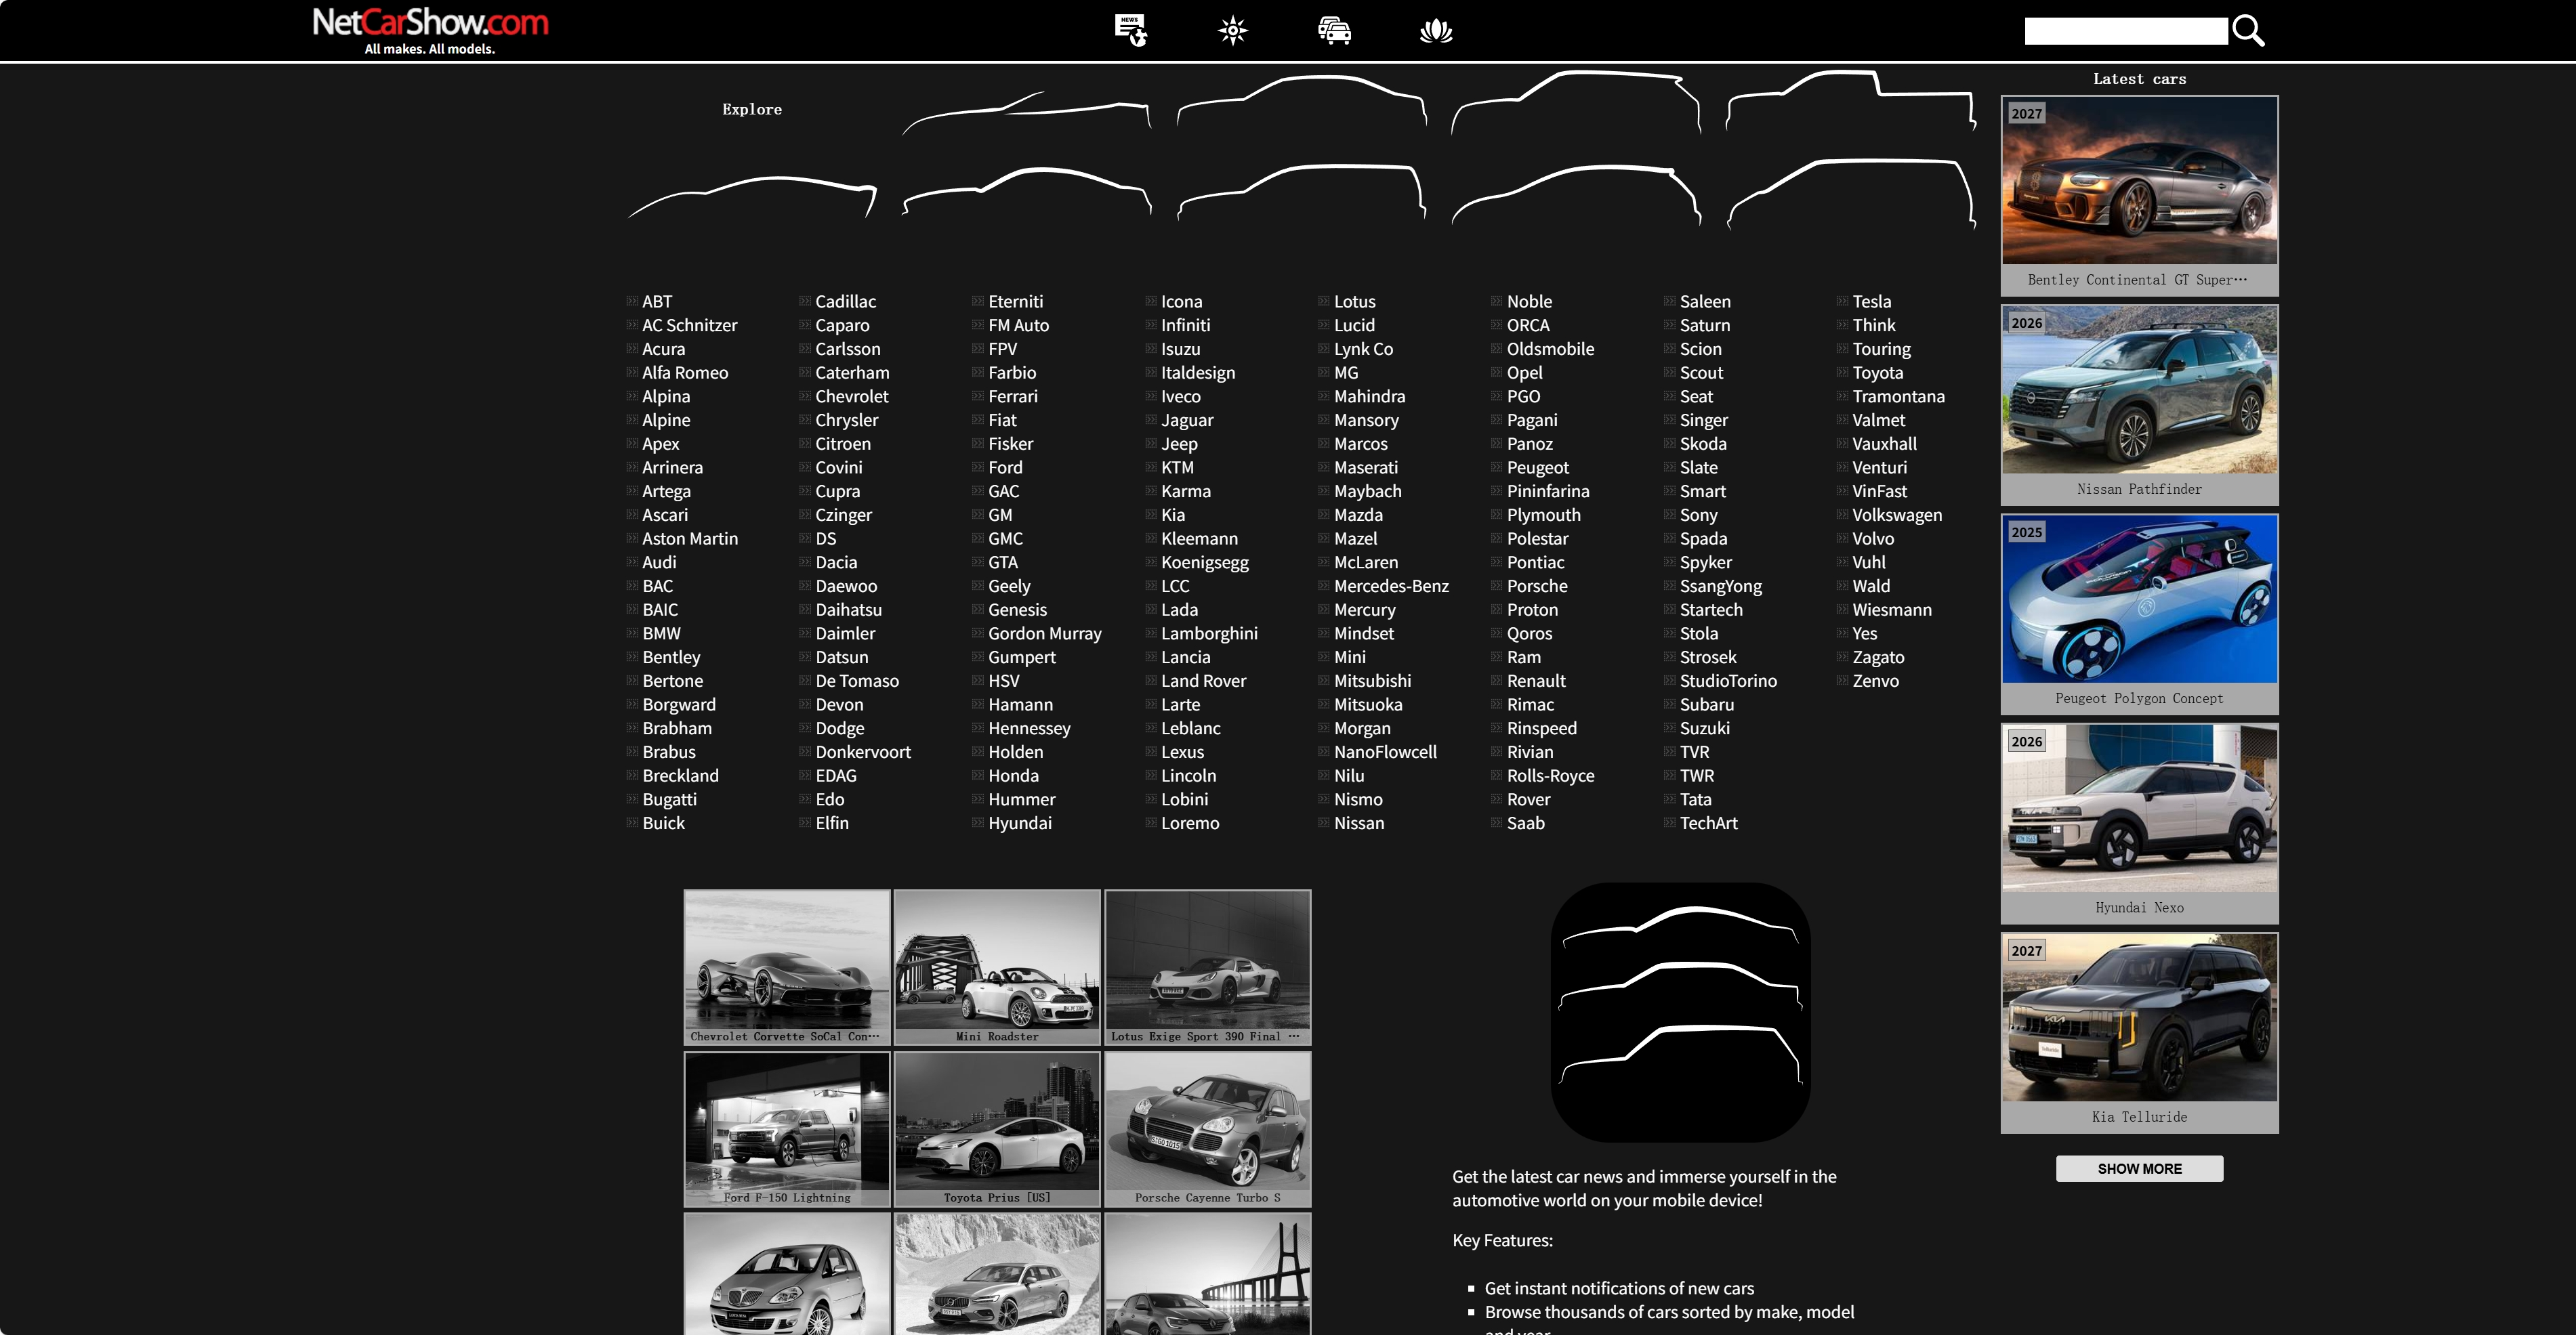Go to the Porsche make page
Viewport: 2576px width, 1335px height.
(1537, 587)
